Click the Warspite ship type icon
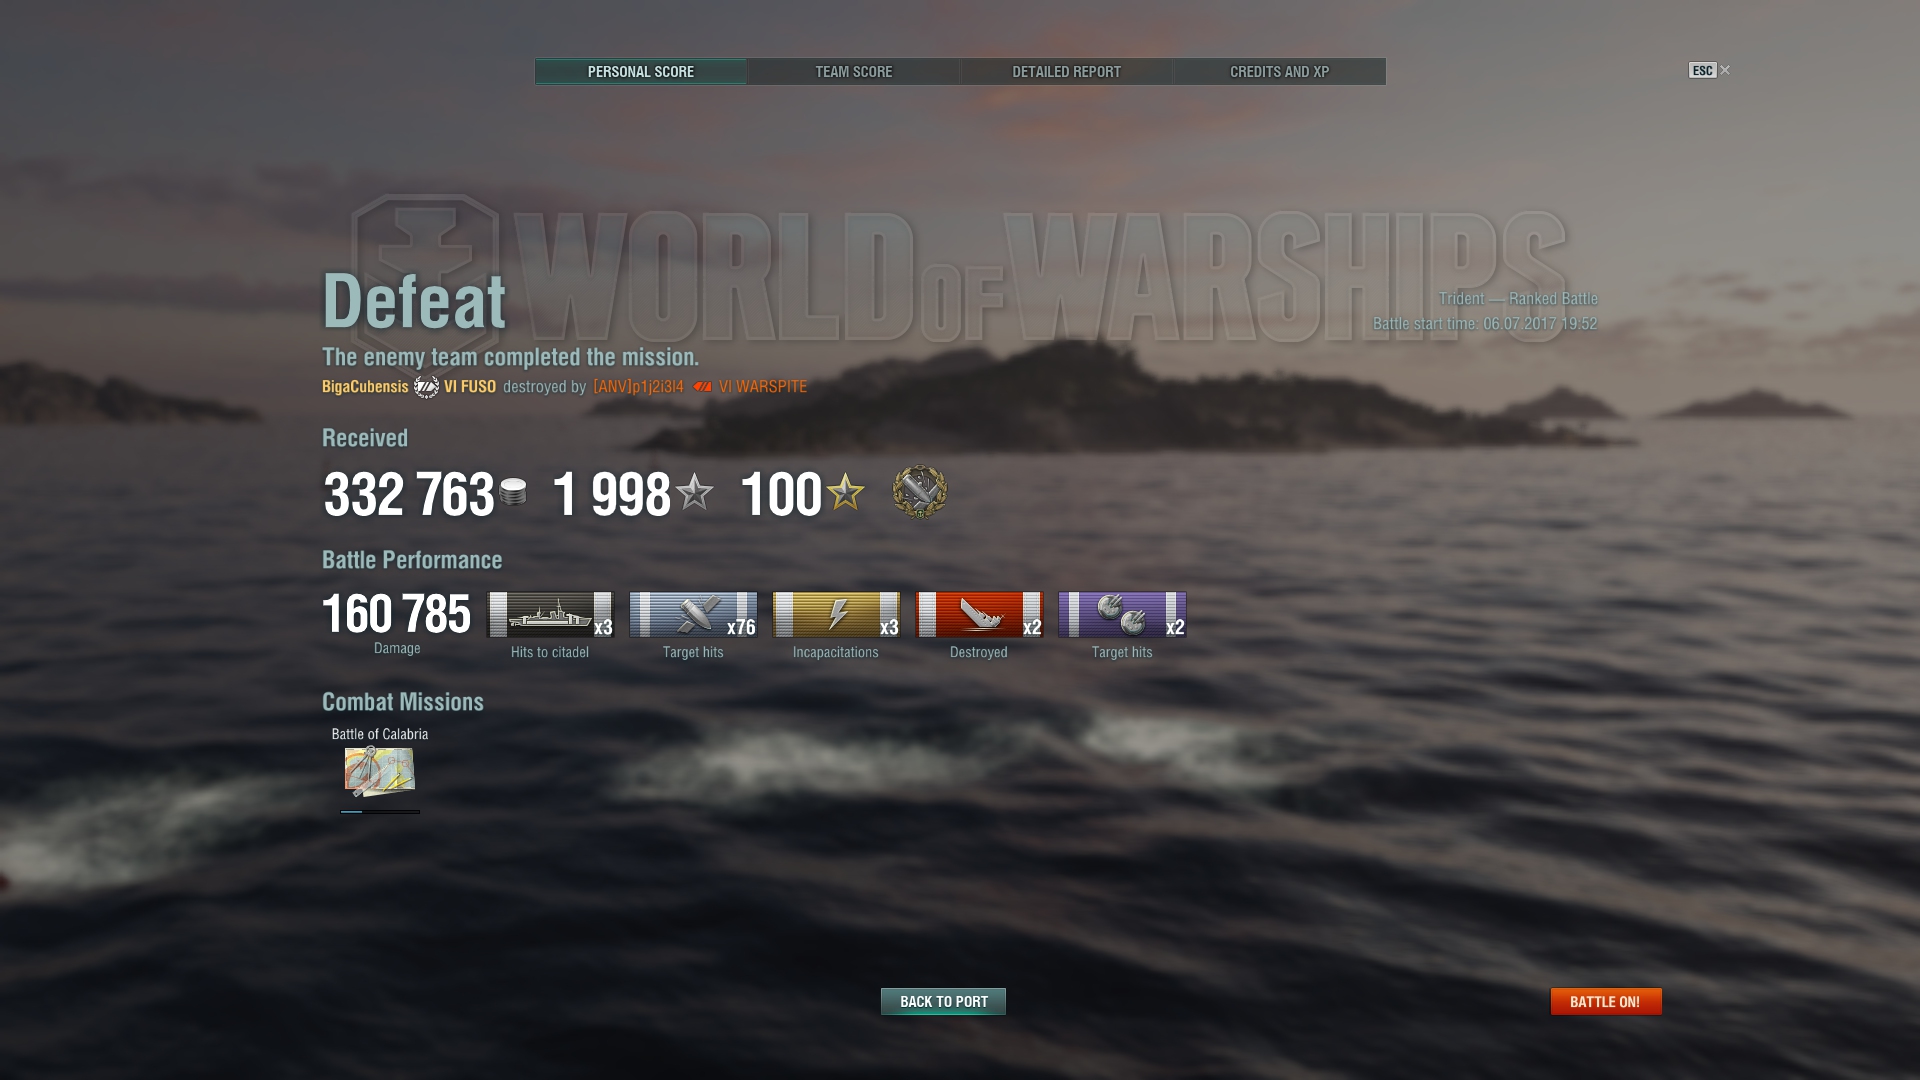 click(x=703, y=387)
